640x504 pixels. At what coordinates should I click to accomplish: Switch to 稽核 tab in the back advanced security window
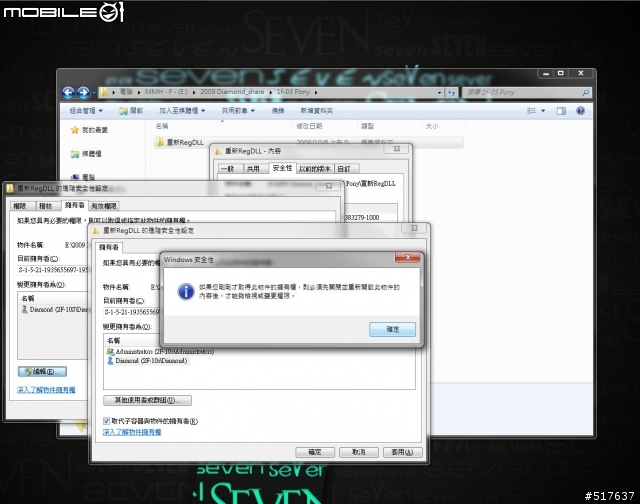[48, 206]
